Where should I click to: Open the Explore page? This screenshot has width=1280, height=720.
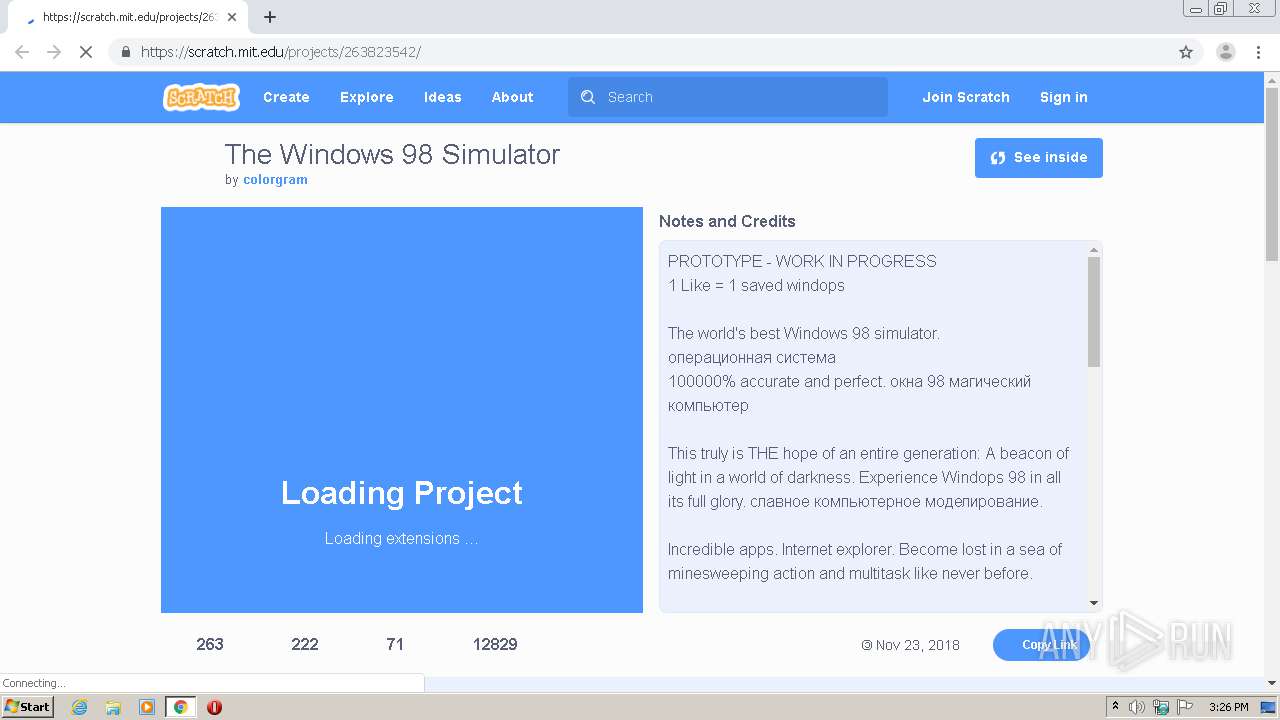click(367, 97)
